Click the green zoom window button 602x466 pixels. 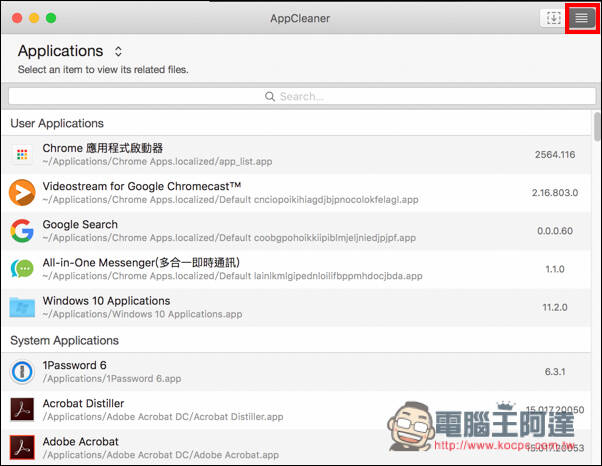[x=51, y=18]
